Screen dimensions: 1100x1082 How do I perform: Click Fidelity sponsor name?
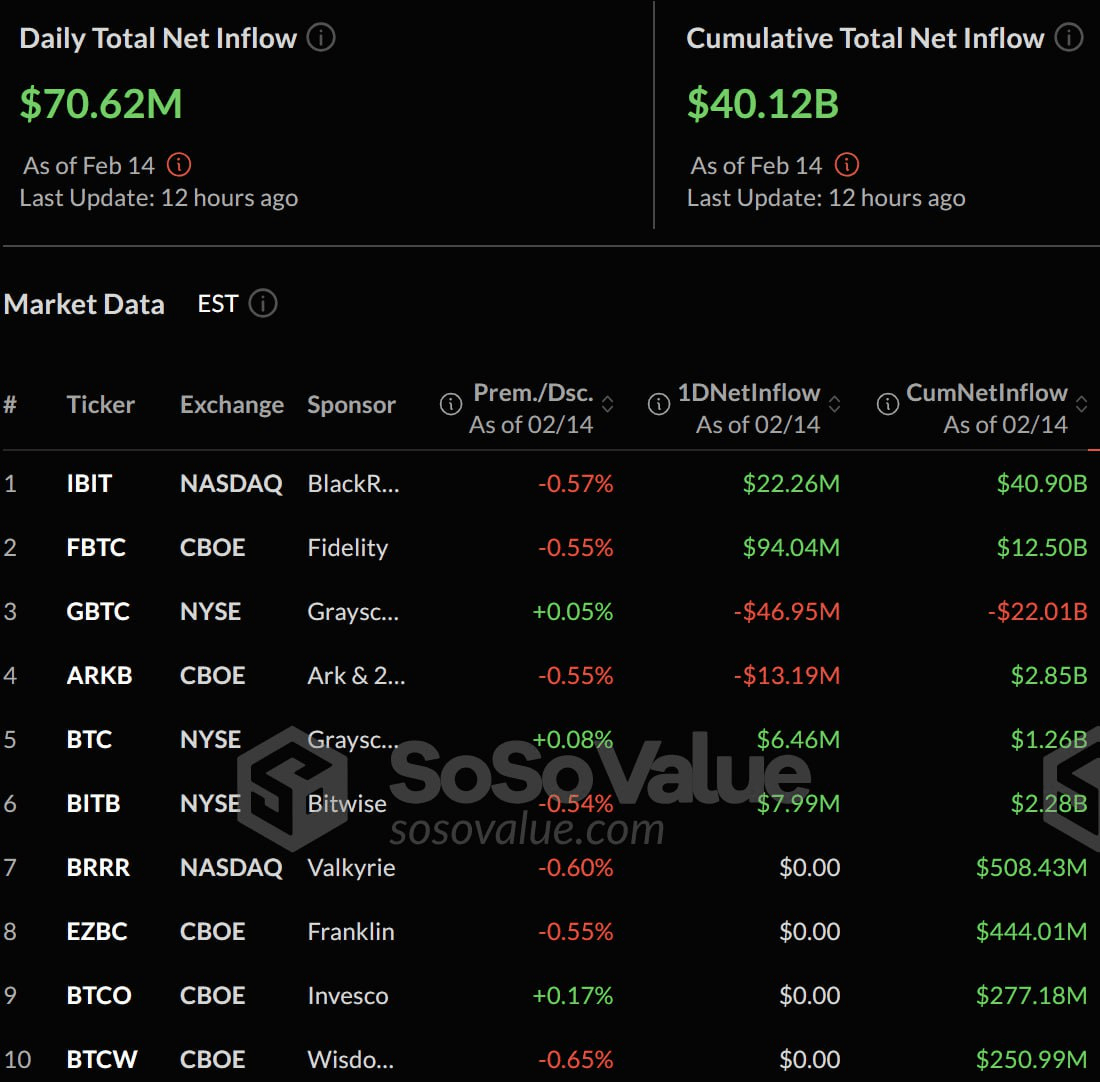(x=347, y=547)
